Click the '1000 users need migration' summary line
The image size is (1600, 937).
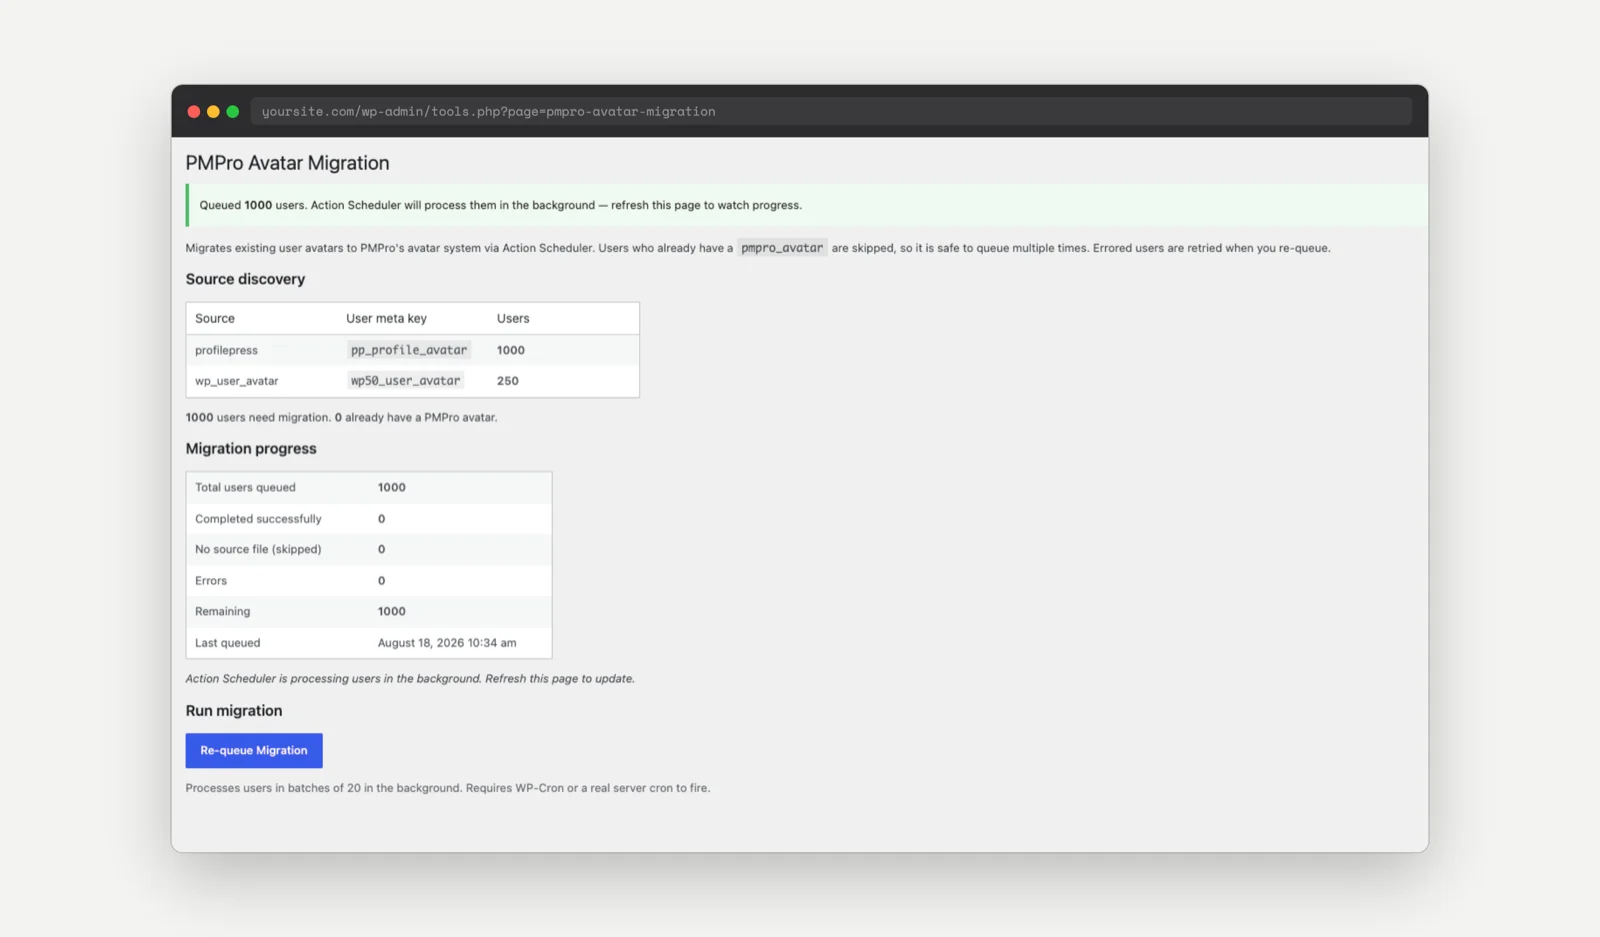[x=341, y=417]
